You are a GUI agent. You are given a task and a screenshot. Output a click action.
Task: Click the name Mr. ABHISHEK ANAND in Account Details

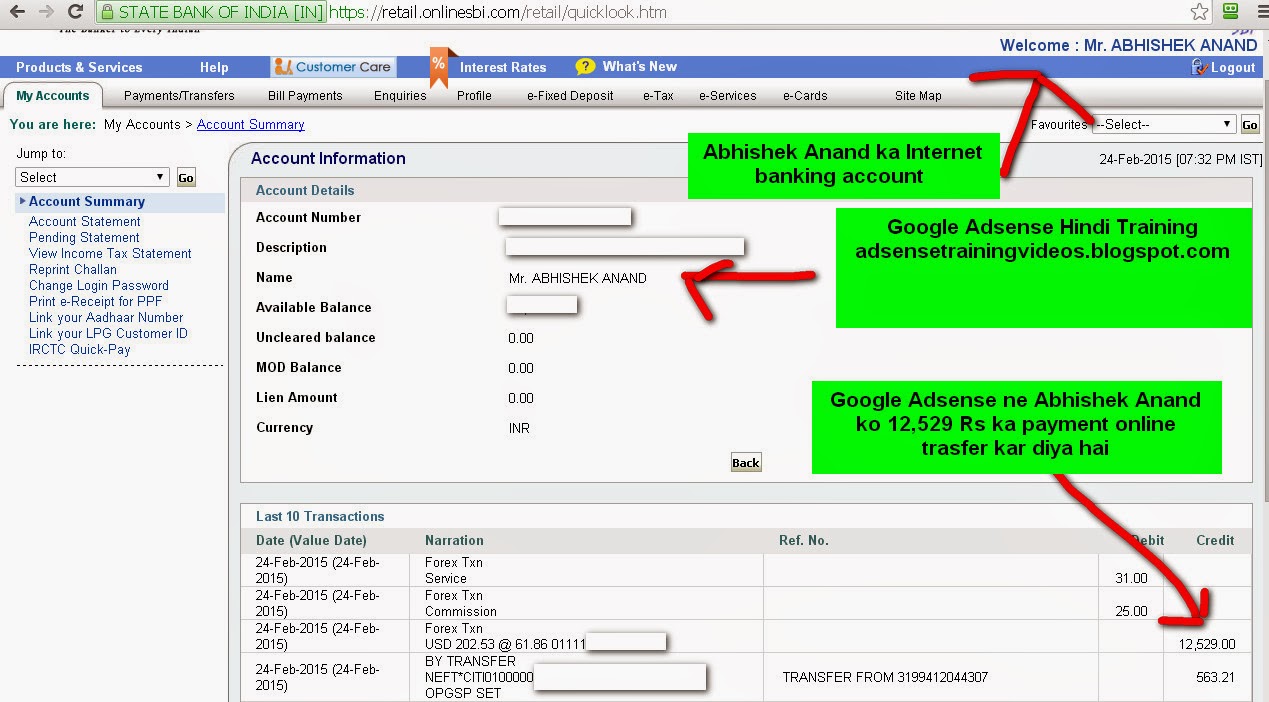(578, 278)
